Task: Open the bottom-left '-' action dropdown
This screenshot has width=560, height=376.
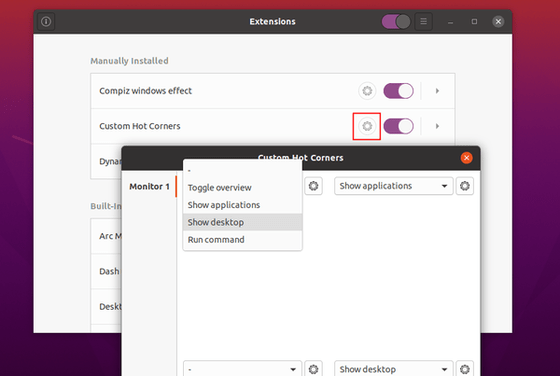Action: 242,369
